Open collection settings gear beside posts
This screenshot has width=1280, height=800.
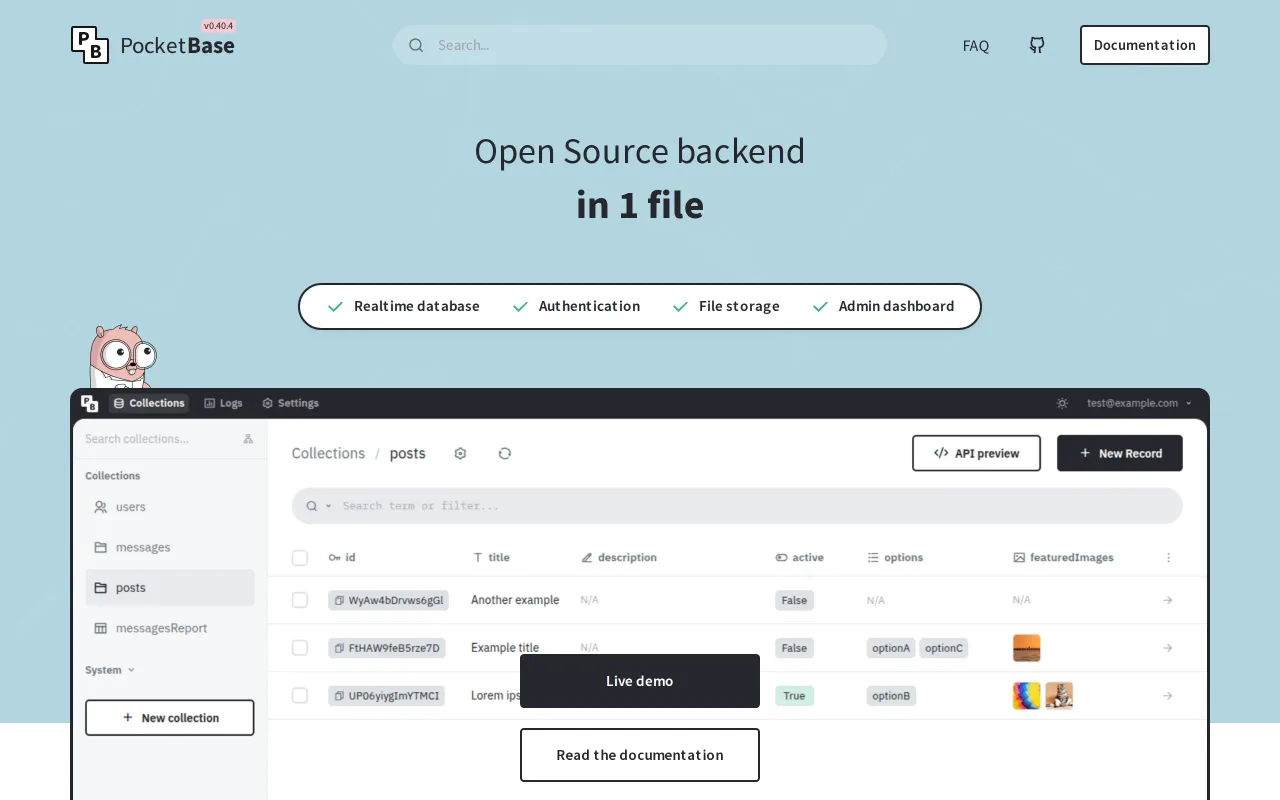[x=460, y=453]
